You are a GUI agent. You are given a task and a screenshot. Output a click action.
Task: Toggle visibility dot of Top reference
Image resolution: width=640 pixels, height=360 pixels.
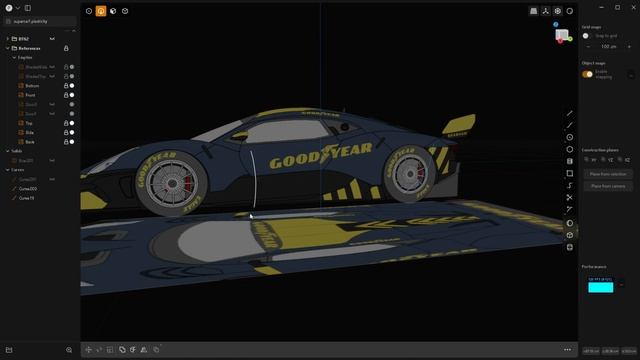tap(72, 123)
